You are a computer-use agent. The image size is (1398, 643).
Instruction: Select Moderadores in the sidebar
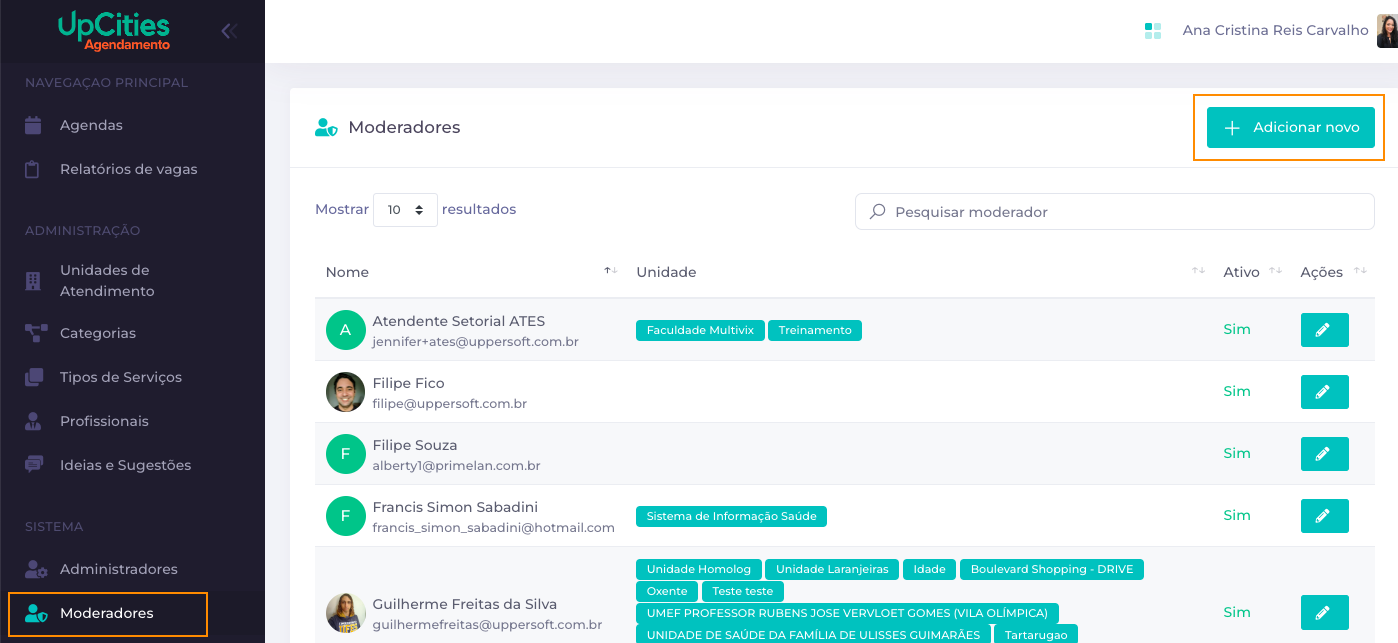pyautogui.click(x=108, y=613)
